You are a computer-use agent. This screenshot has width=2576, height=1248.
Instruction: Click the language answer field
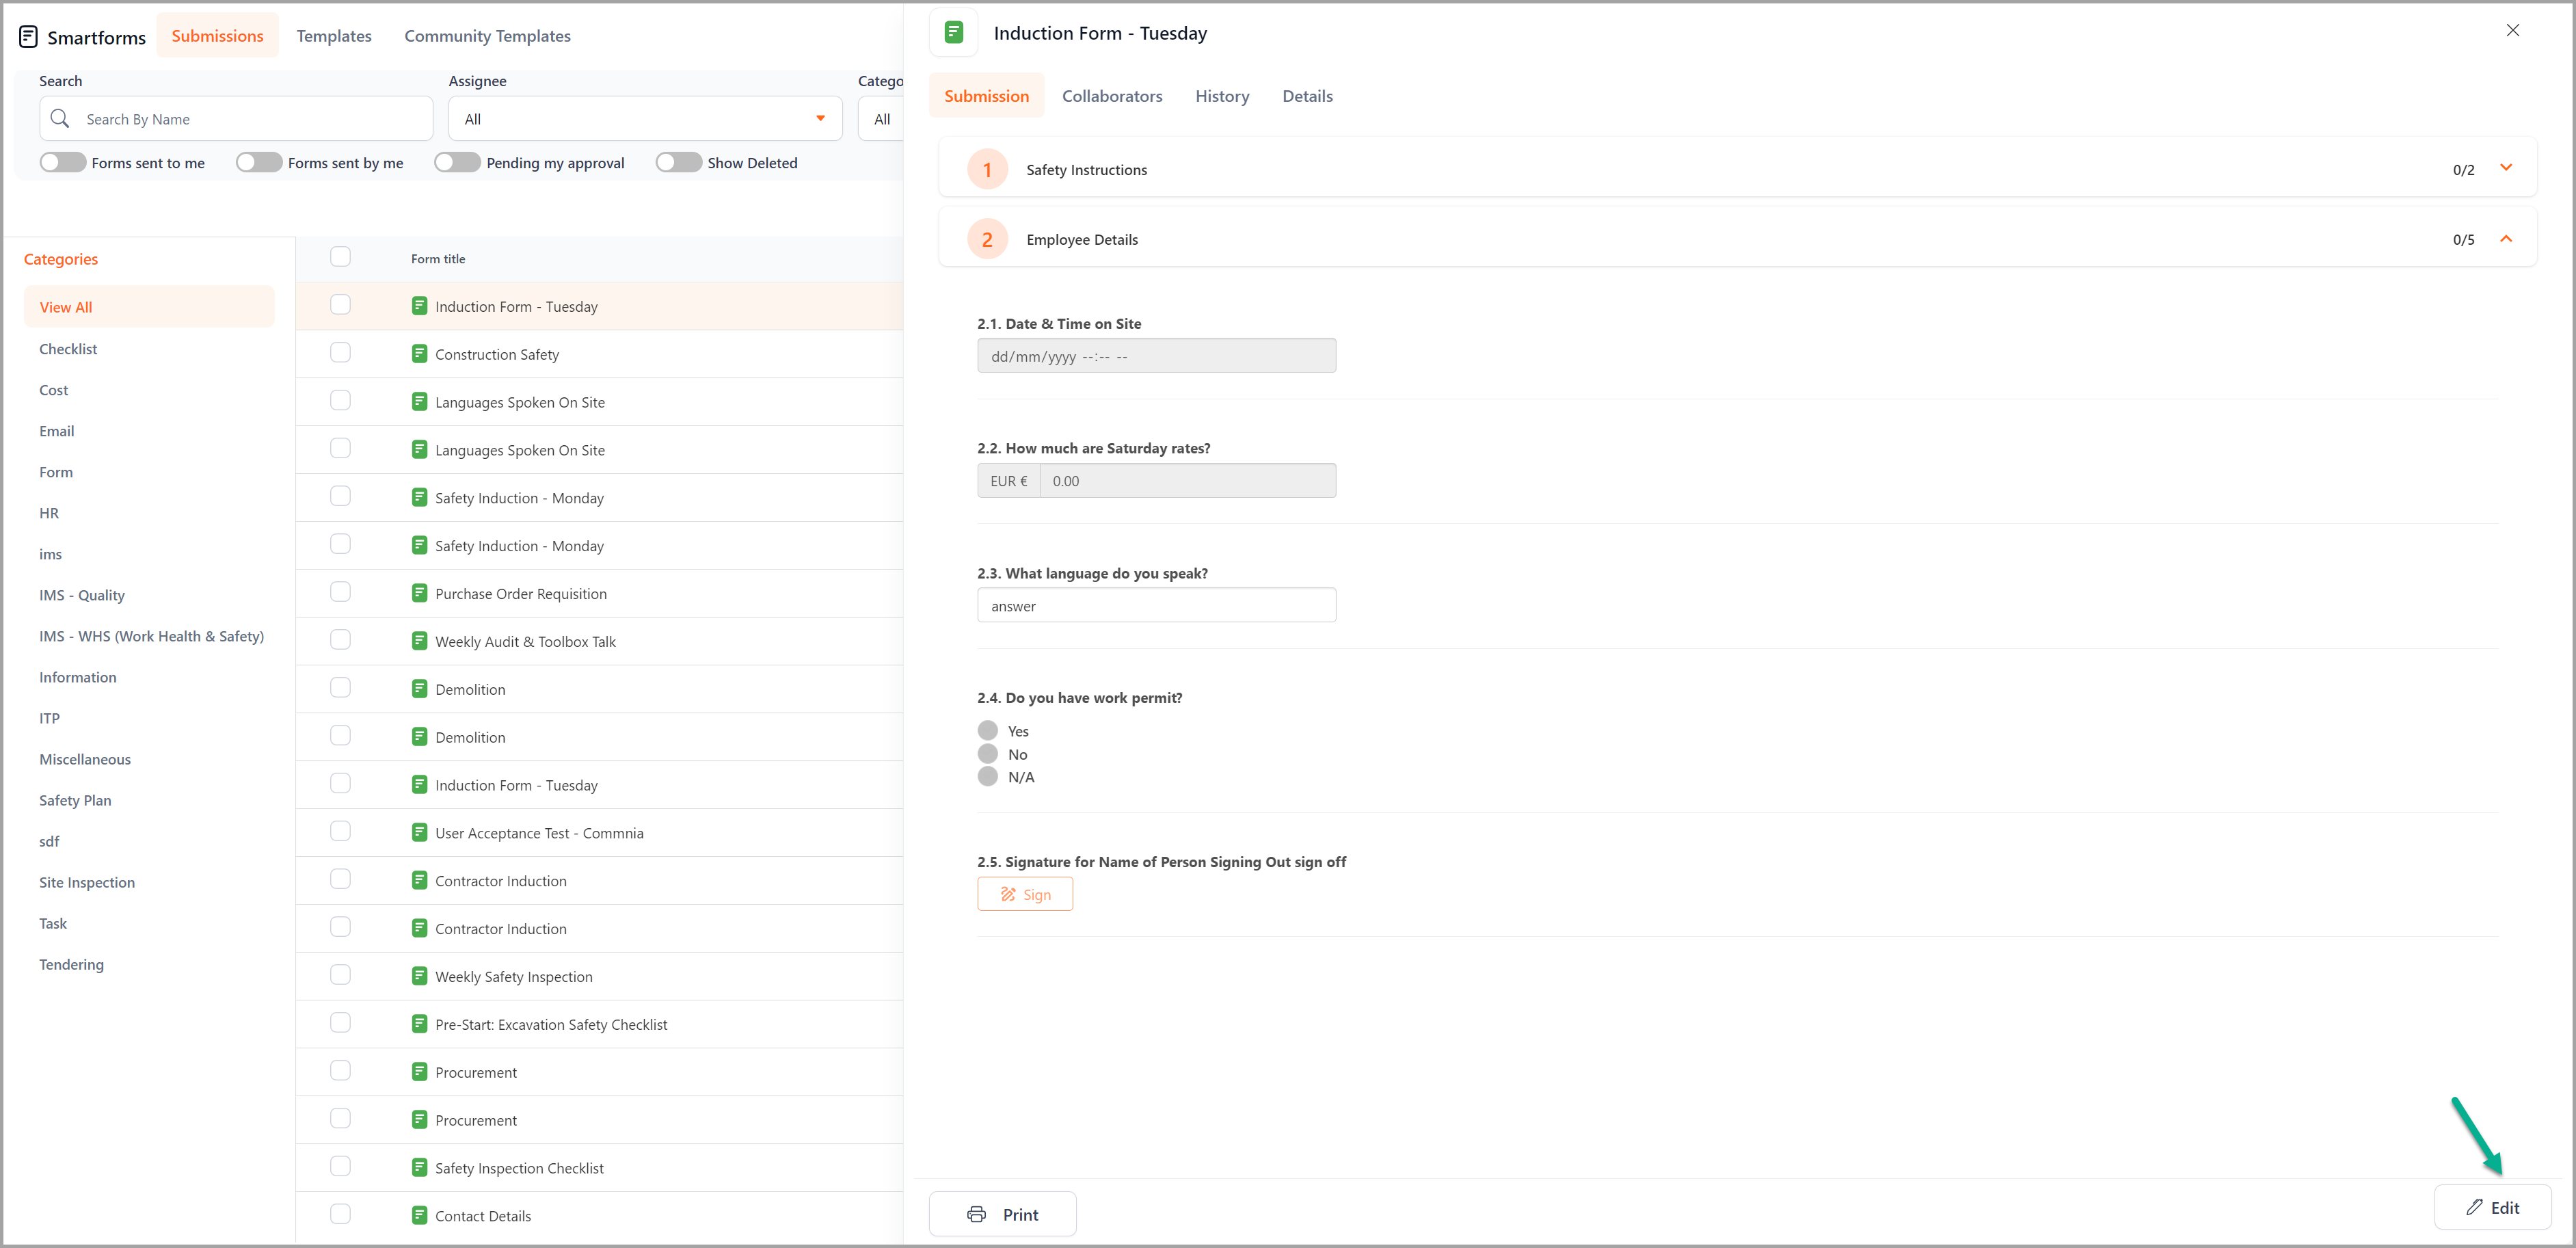point(1156,606)
